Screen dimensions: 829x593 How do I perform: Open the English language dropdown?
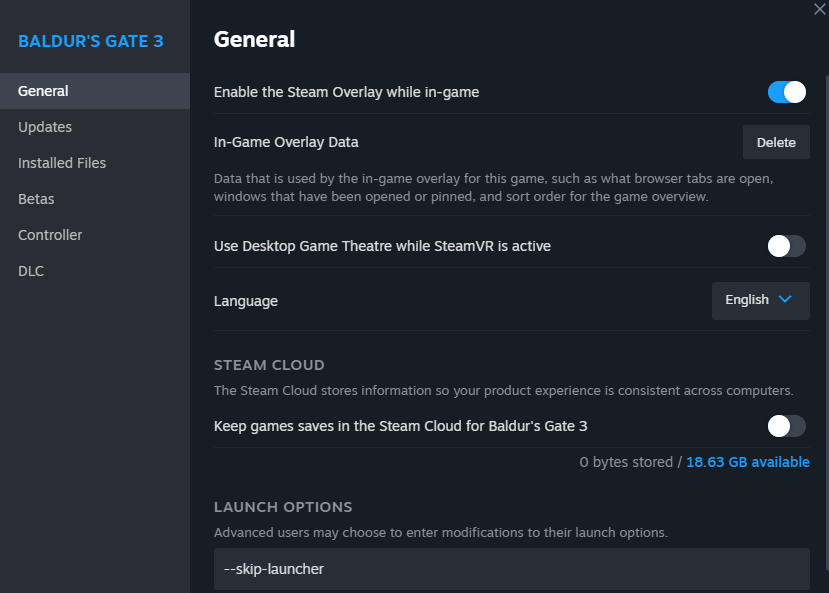[760, 300]
